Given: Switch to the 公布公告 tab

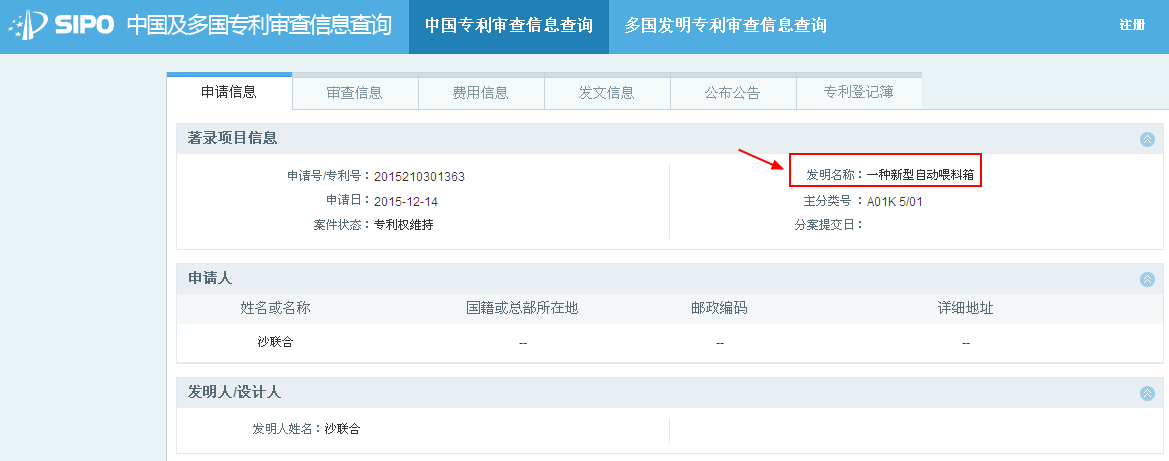Looking at the screenshot, I should click(733, 93).
